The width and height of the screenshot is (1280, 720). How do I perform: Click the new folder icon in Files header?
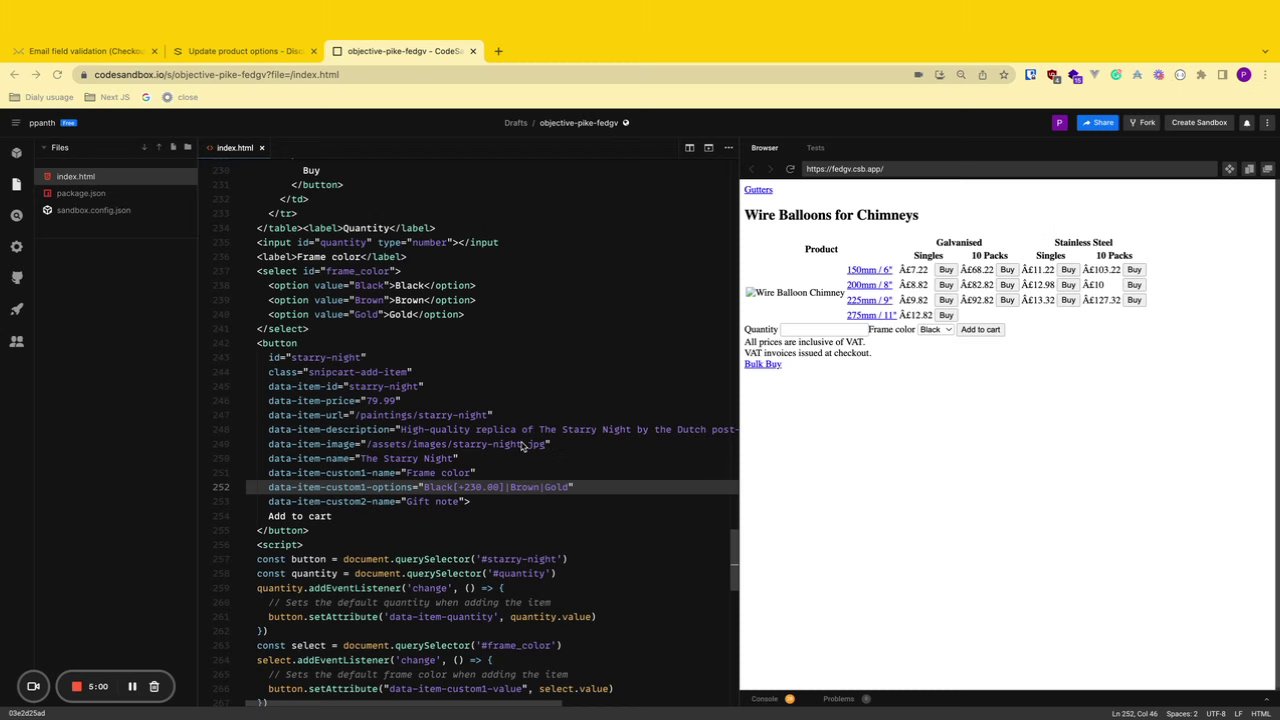[x=187, y=148]
